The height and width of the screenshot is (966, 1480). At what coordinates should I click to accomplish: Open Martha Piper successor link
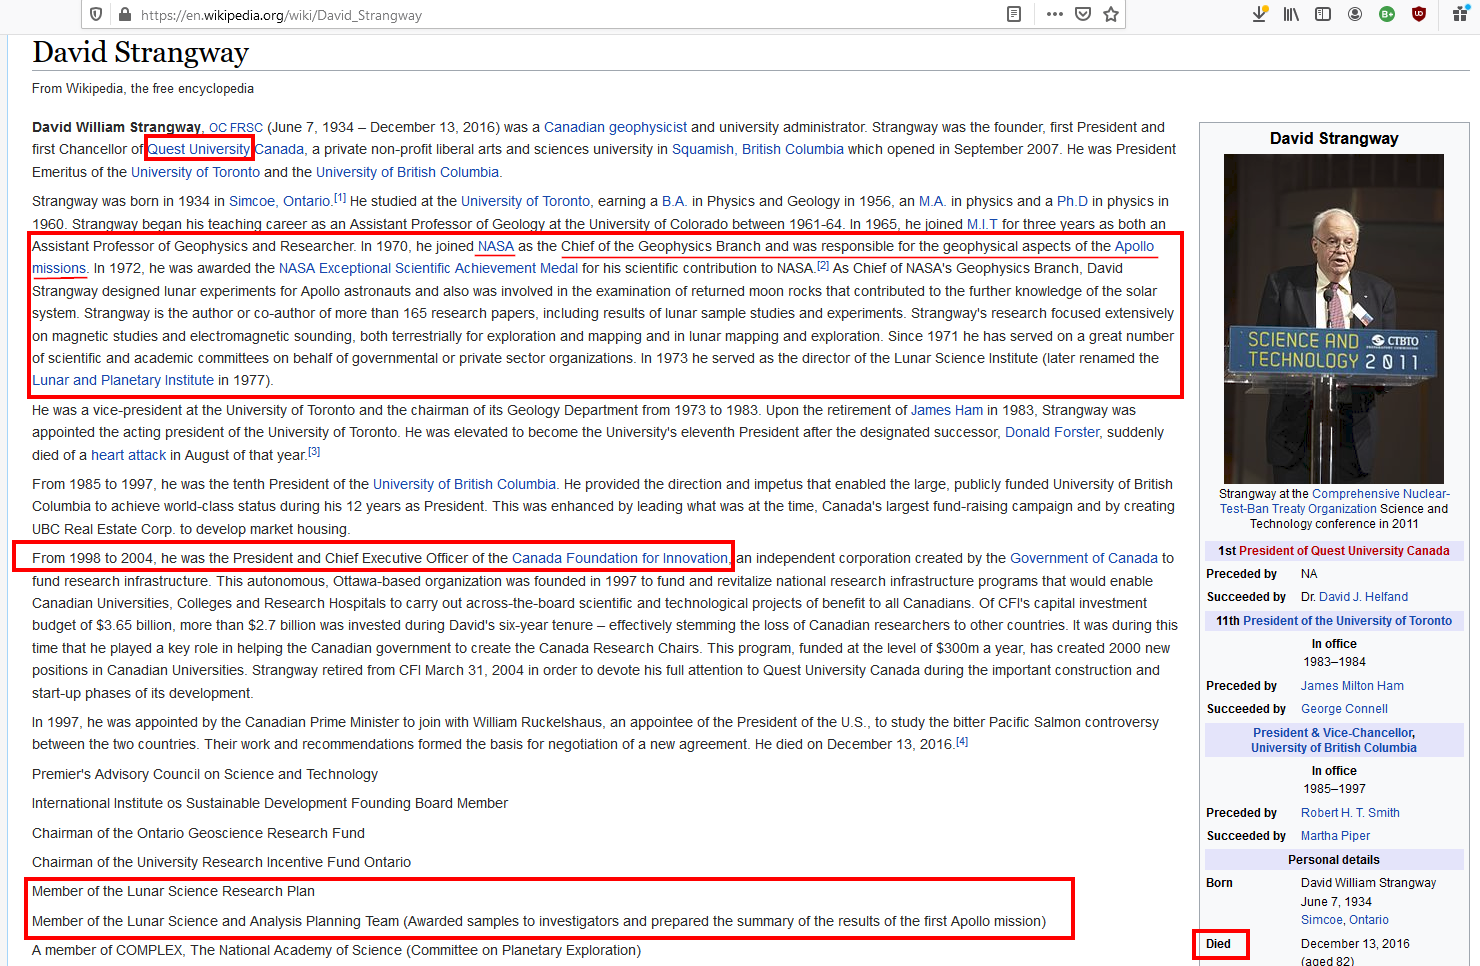tap(1335, 836)
